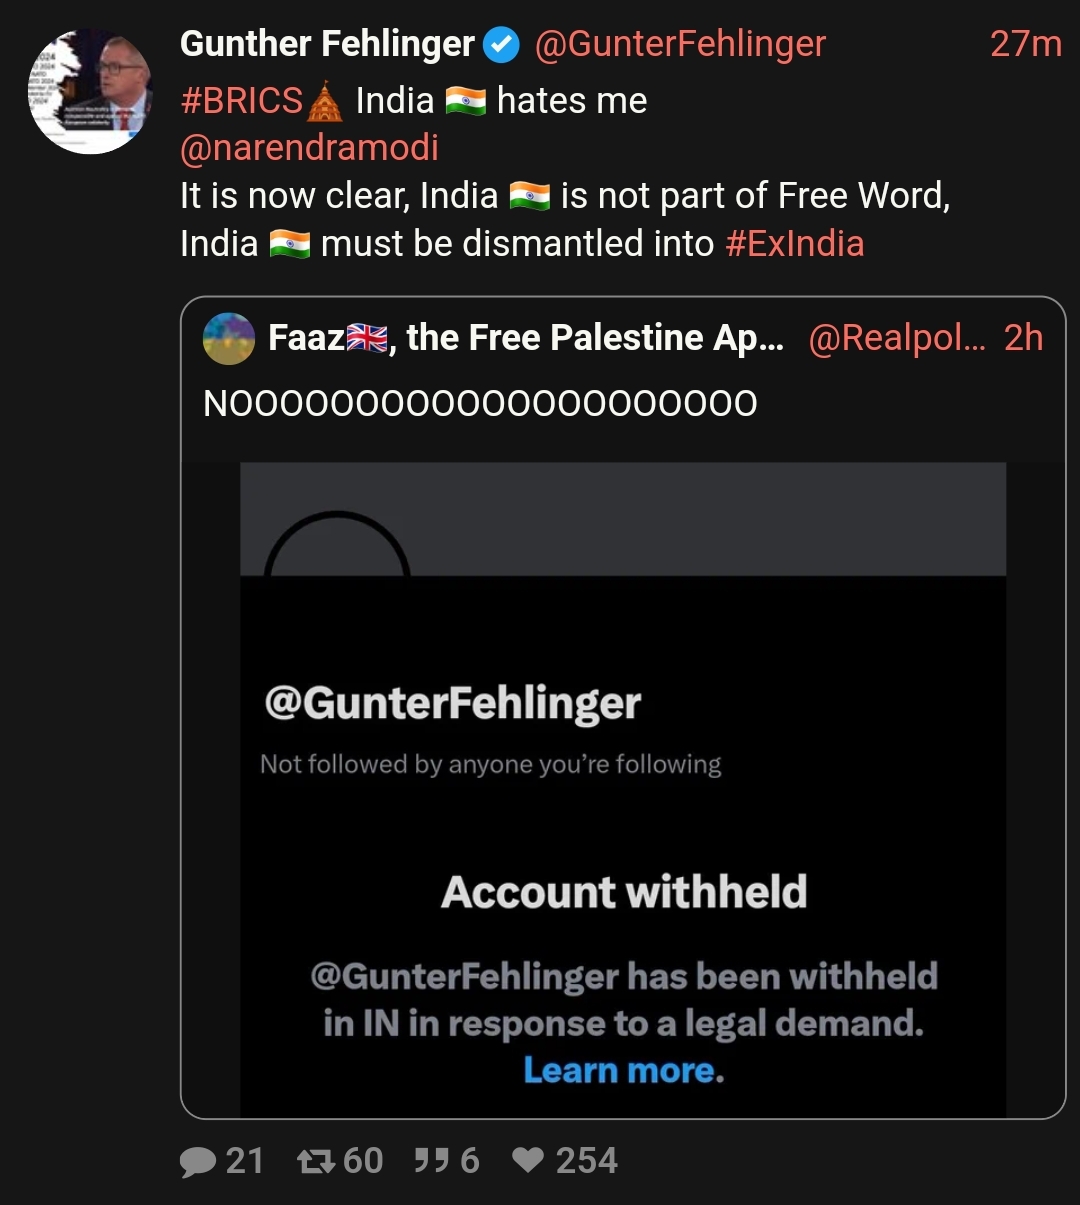Click the "Learn more." link
Screen dimensions: 1080x1205
point(624,1071)
